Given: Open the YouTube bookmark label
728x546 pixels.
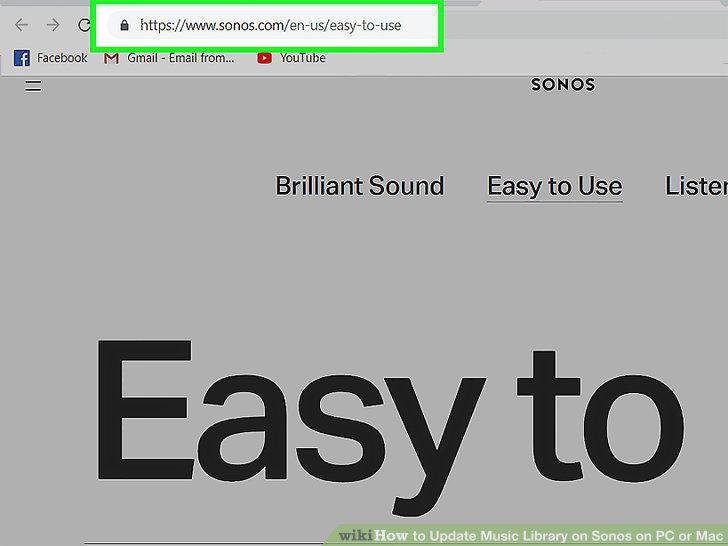Looking at the screenshot, I should coord(302,58).
